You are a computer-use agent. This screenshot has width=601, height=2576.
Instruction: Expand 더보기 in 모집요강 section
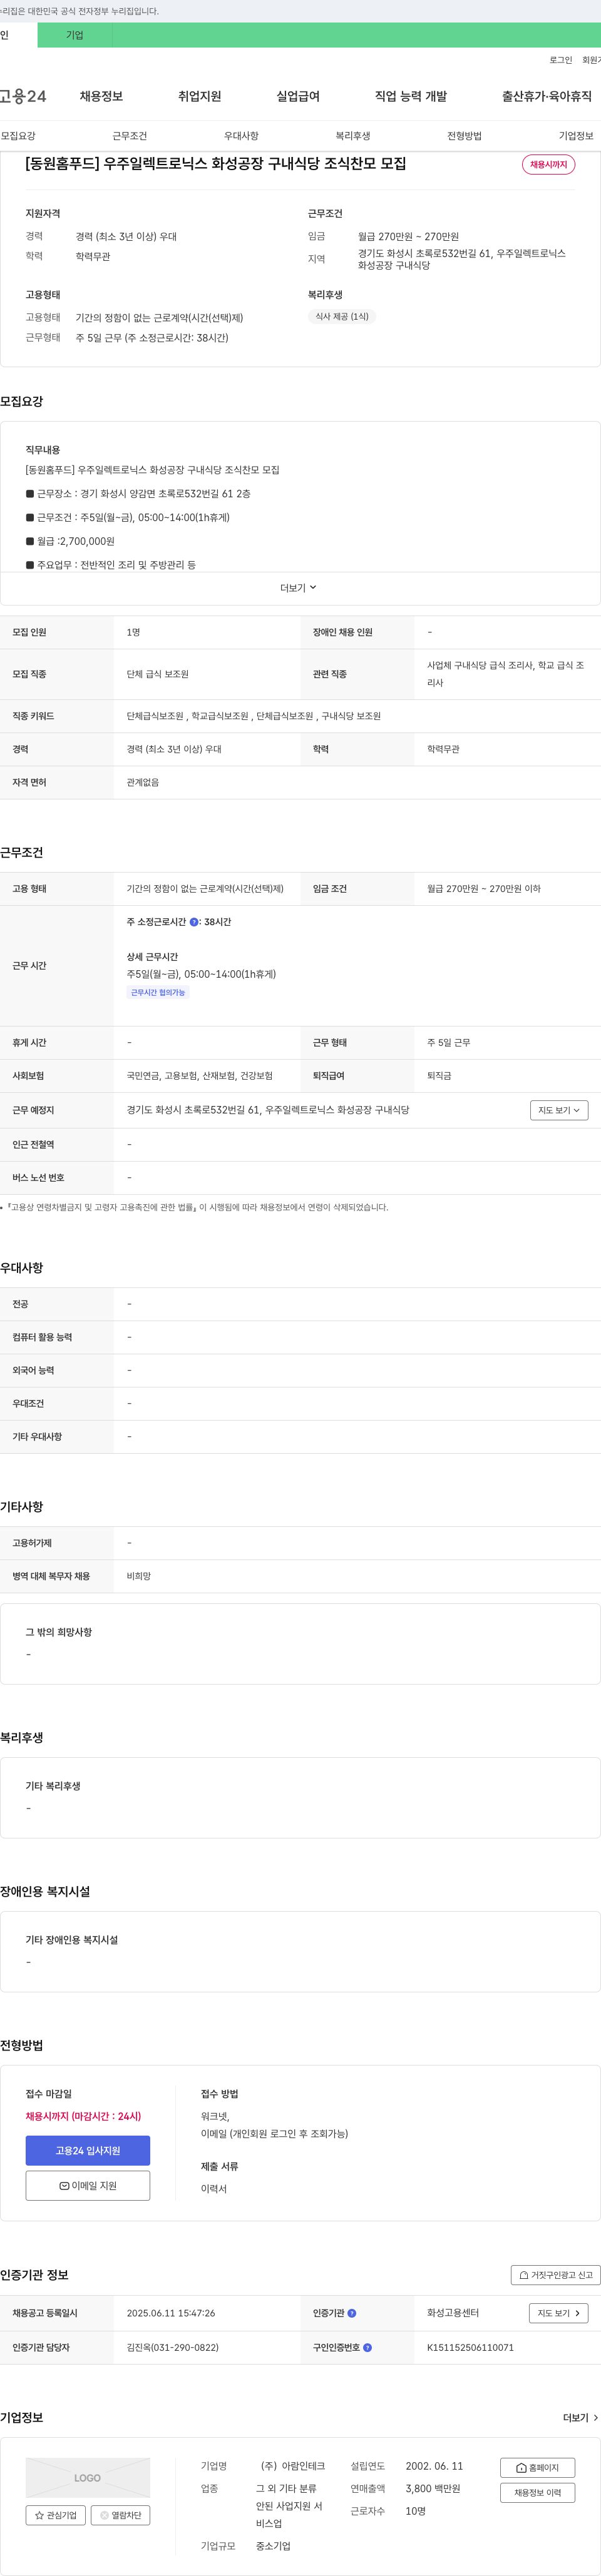coord(298,588)
